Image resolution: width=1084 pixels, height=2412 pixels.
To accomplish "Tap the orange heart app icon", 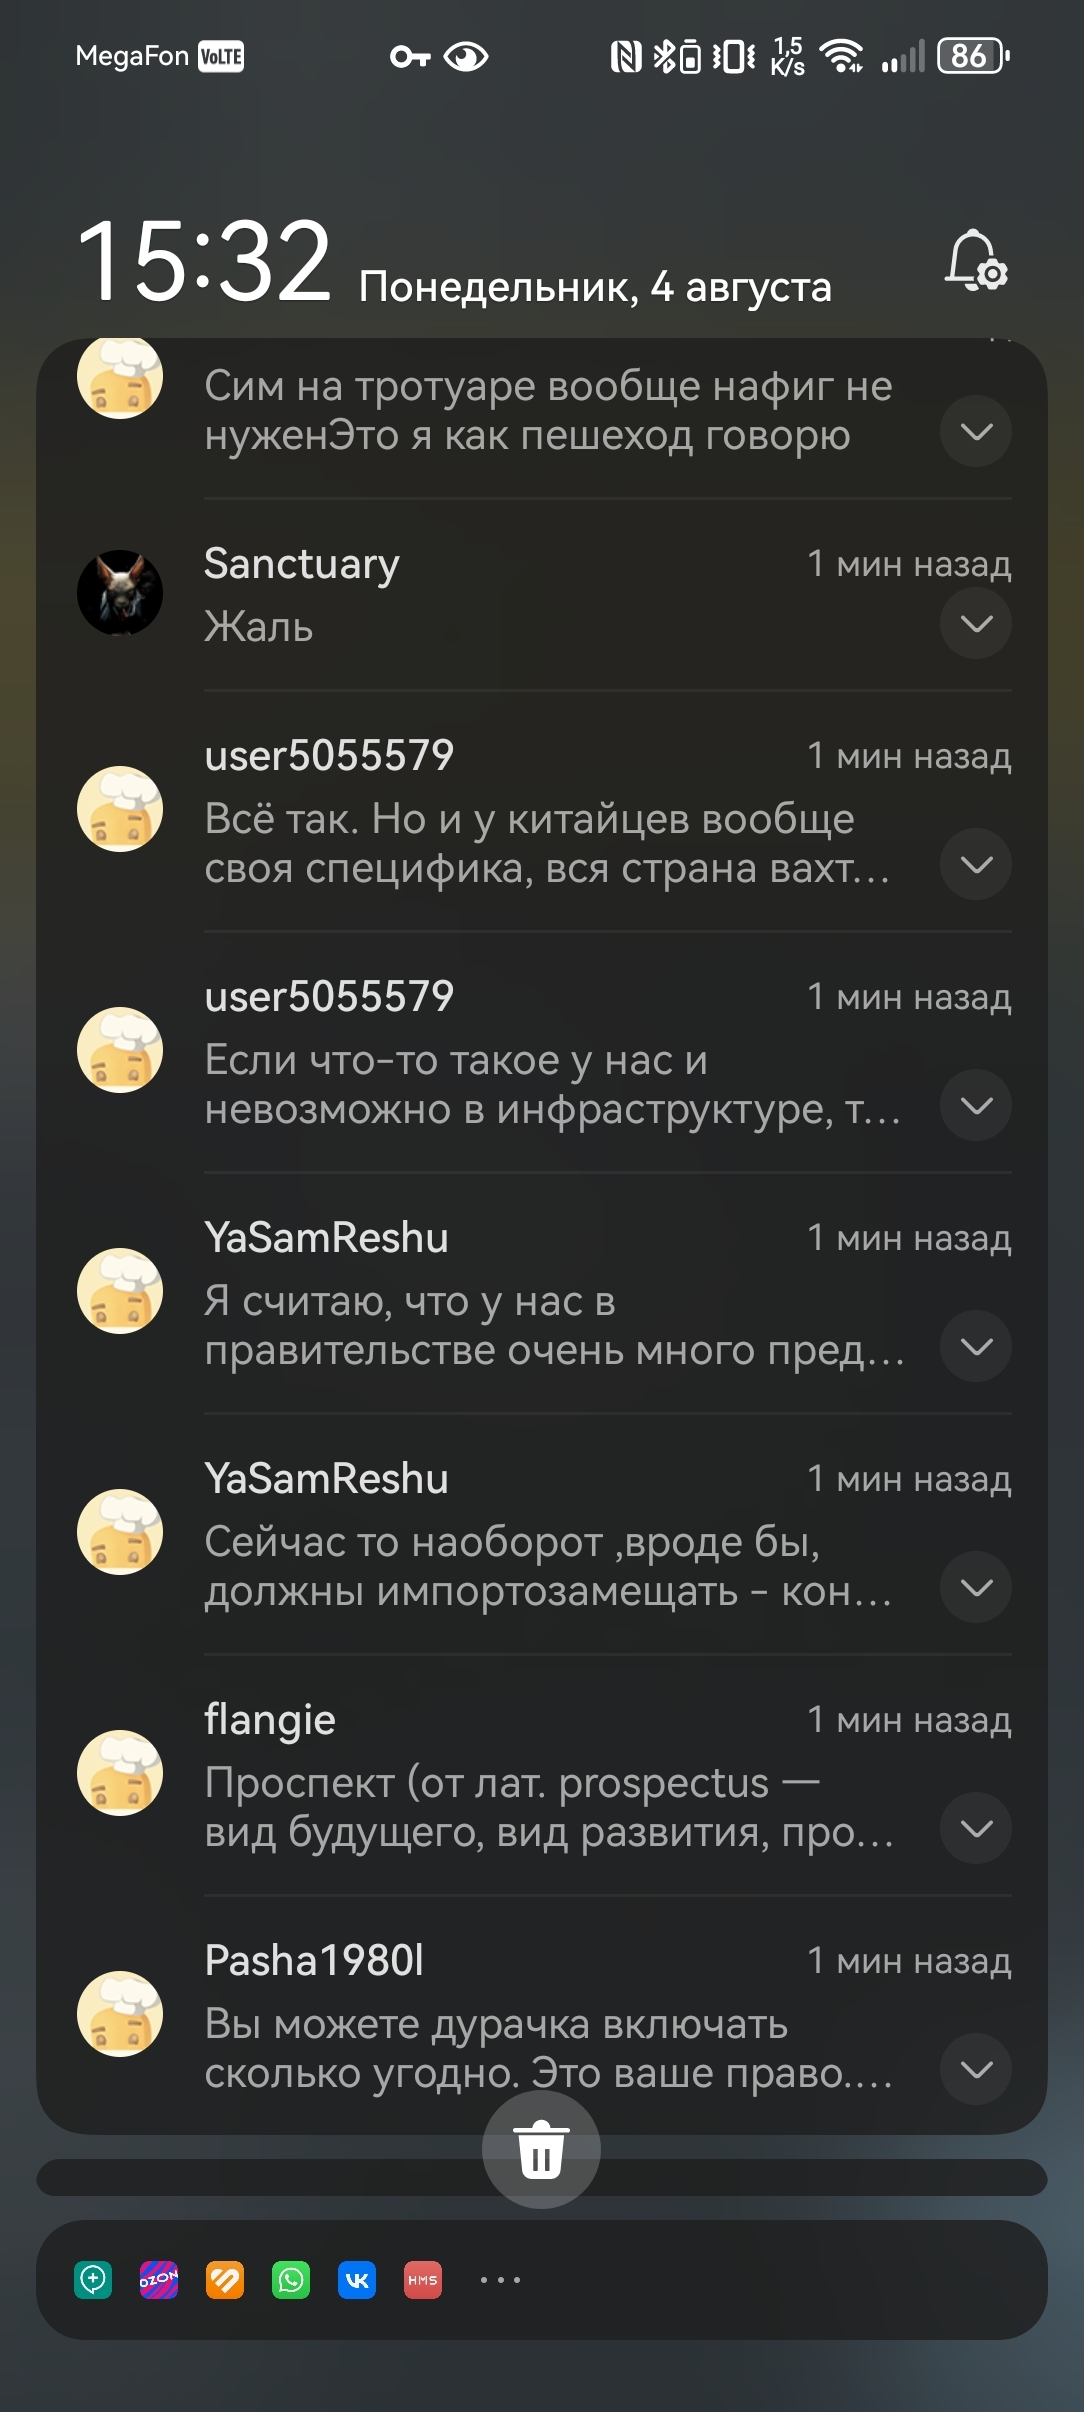I will click(x=225, y=2280).
